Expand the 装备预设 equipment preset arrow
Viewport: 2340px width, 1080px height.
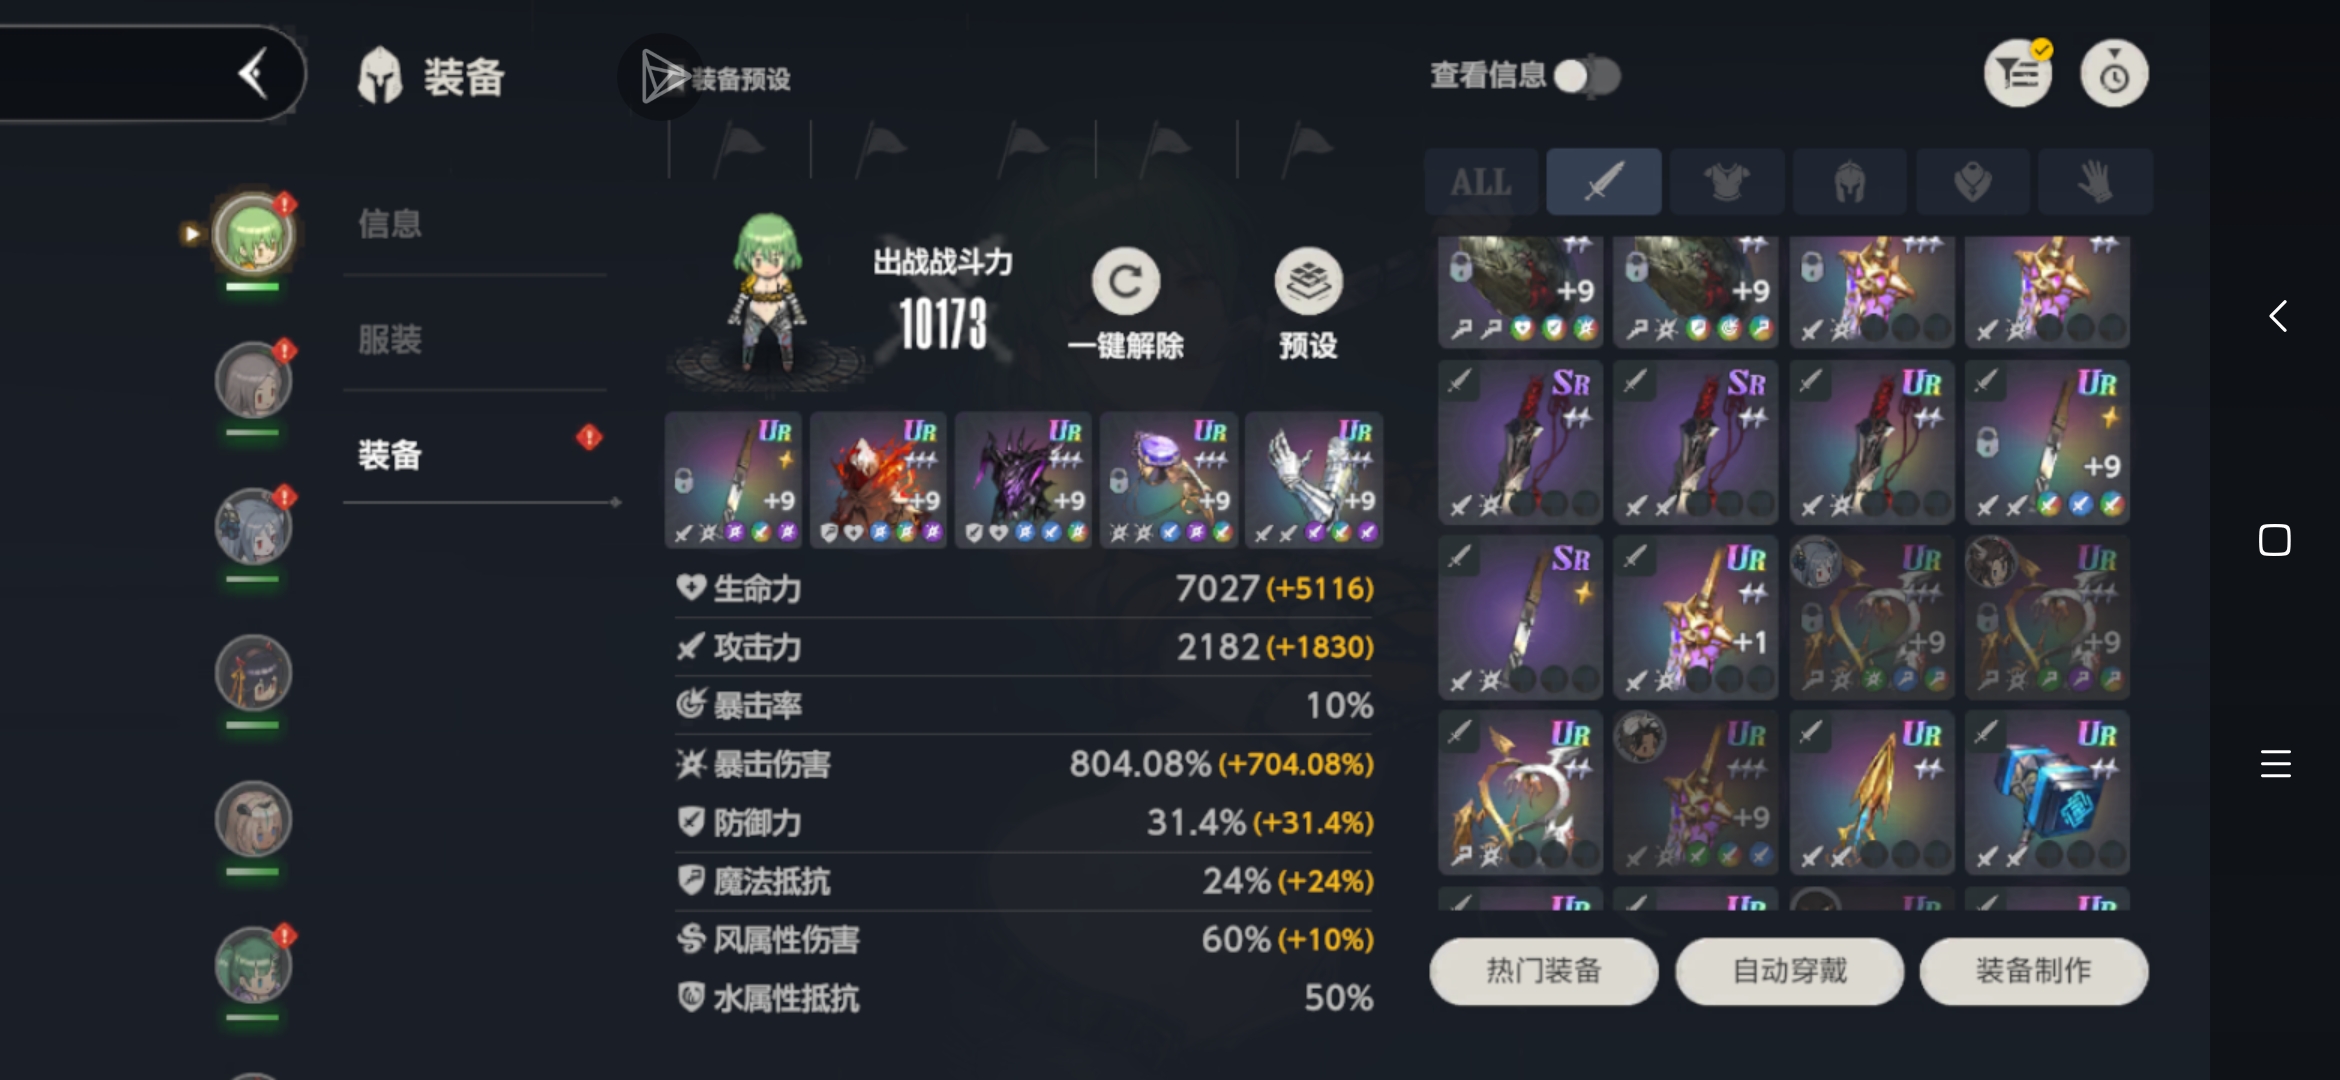point(660,77)
